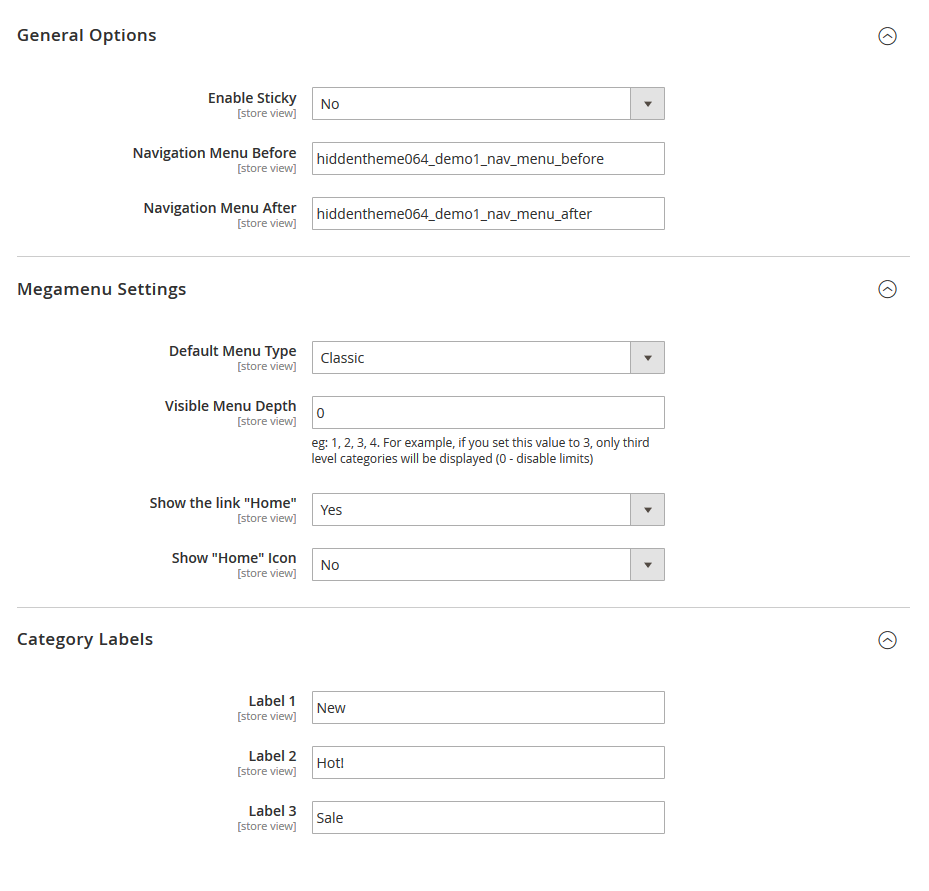Click the Navigation Menu After input field
Viewport: 929px width, 891px height.
pos(488,213)
